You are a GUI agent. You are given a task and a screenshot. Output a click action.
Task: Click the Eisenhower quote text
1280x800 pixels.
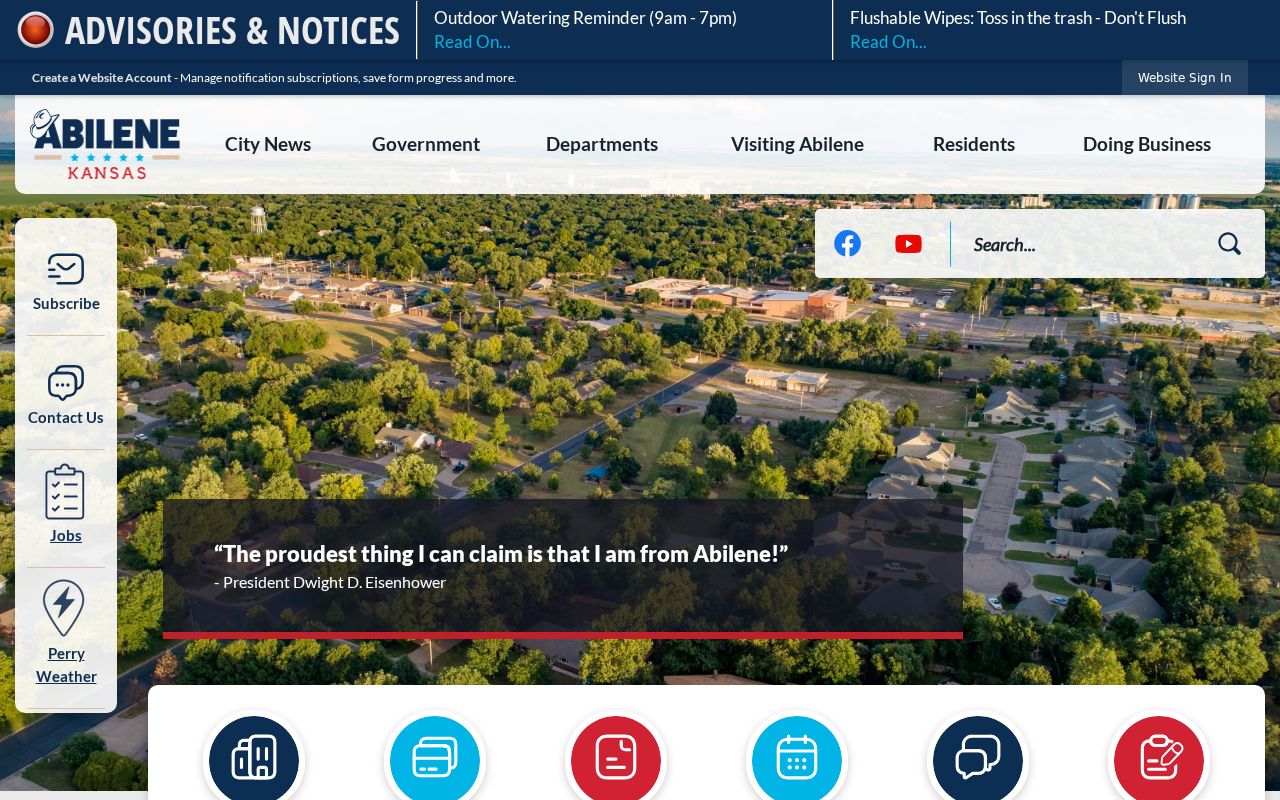click(x=501, y=553)
